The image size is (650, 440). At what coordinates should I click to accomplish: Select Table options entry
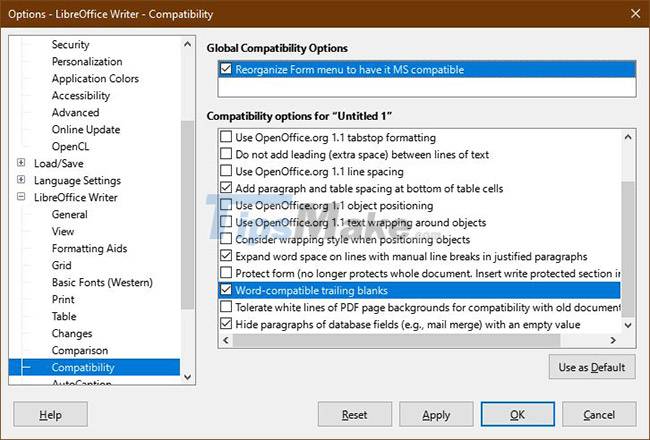(64, 316)
